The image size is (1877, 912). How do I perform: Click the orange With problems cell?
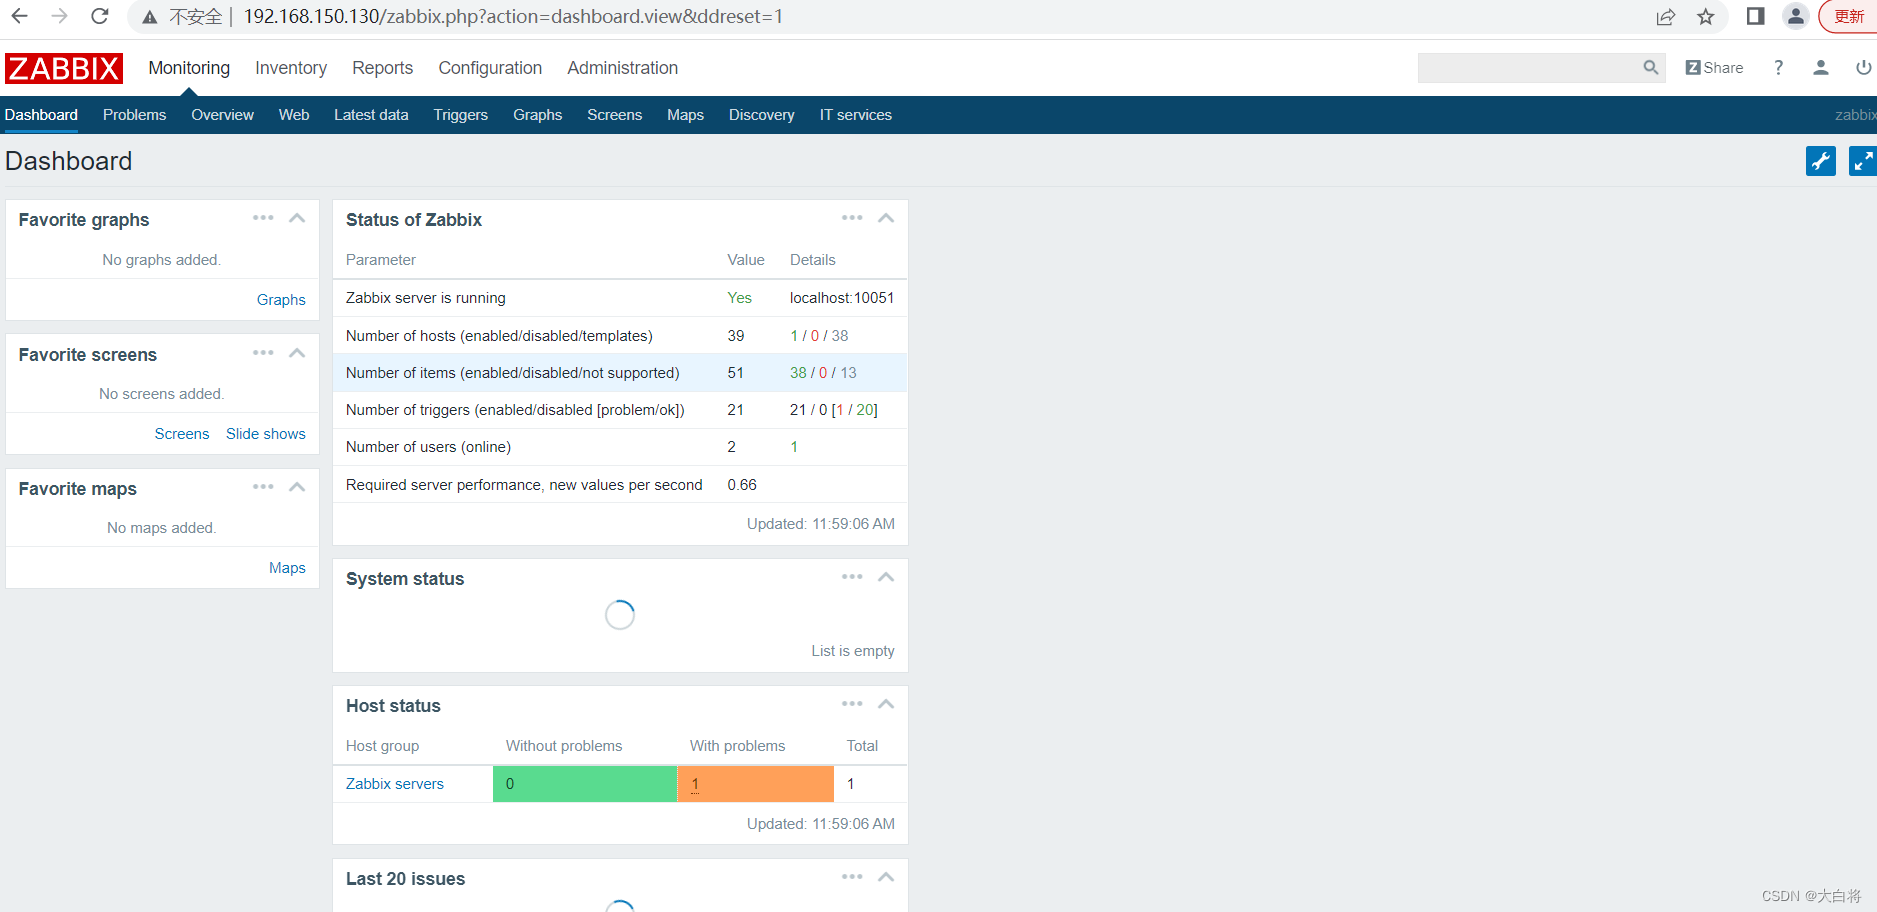[756, 784]
